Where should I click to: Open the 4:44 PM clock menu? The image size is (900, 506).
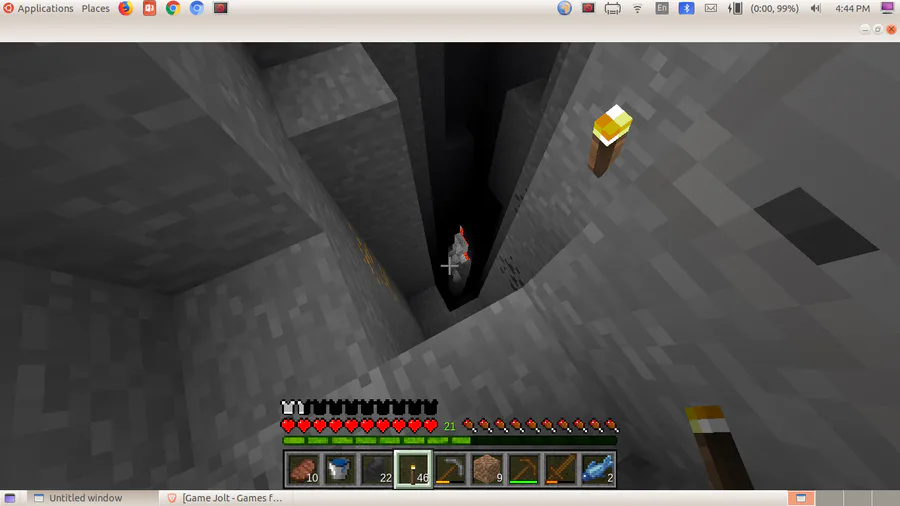point(852,8)
